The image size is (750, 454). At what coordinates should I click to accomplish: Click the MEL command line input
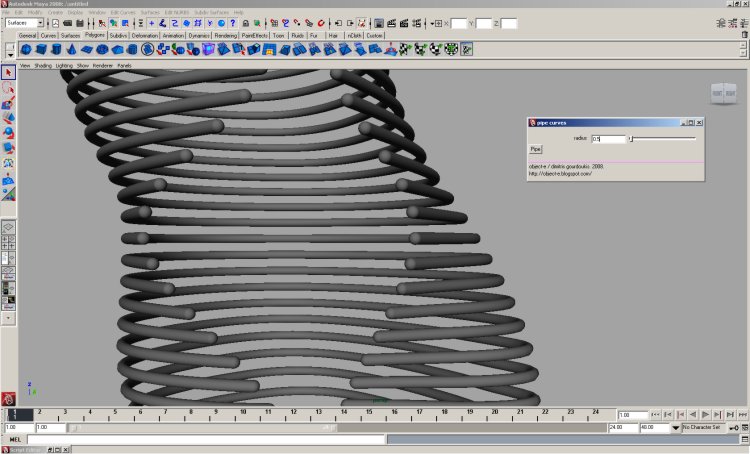206,439
